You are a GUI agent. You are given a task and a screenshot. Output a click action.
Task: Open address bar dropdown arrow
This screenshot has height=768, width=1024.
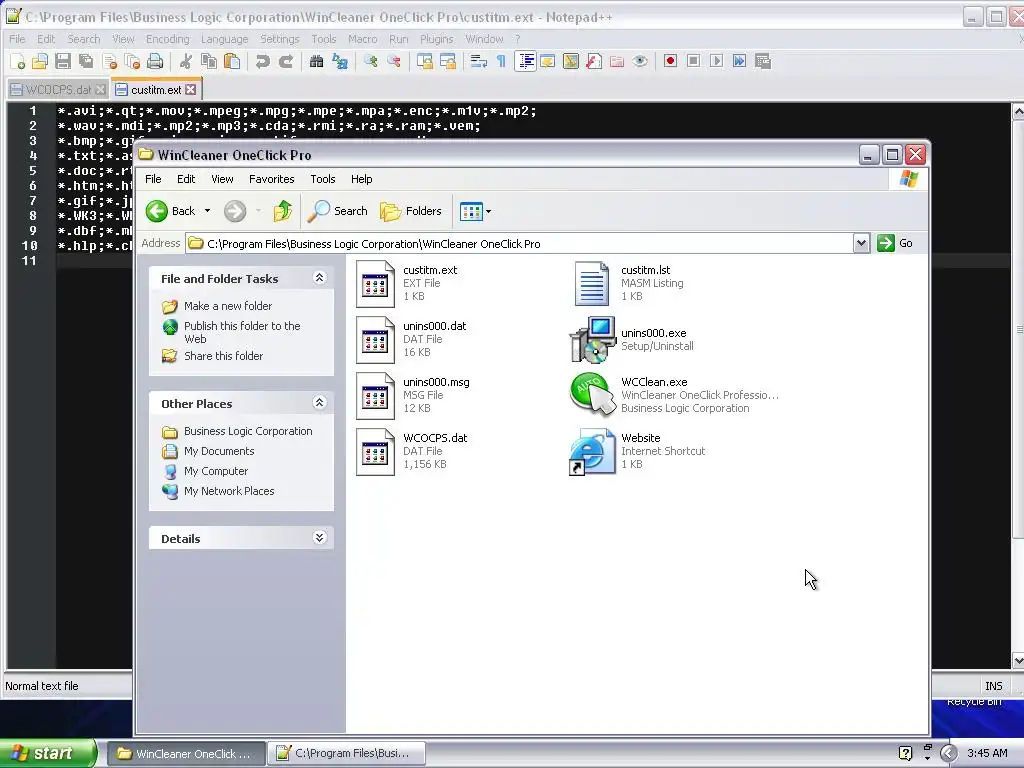tap(861, 244)
